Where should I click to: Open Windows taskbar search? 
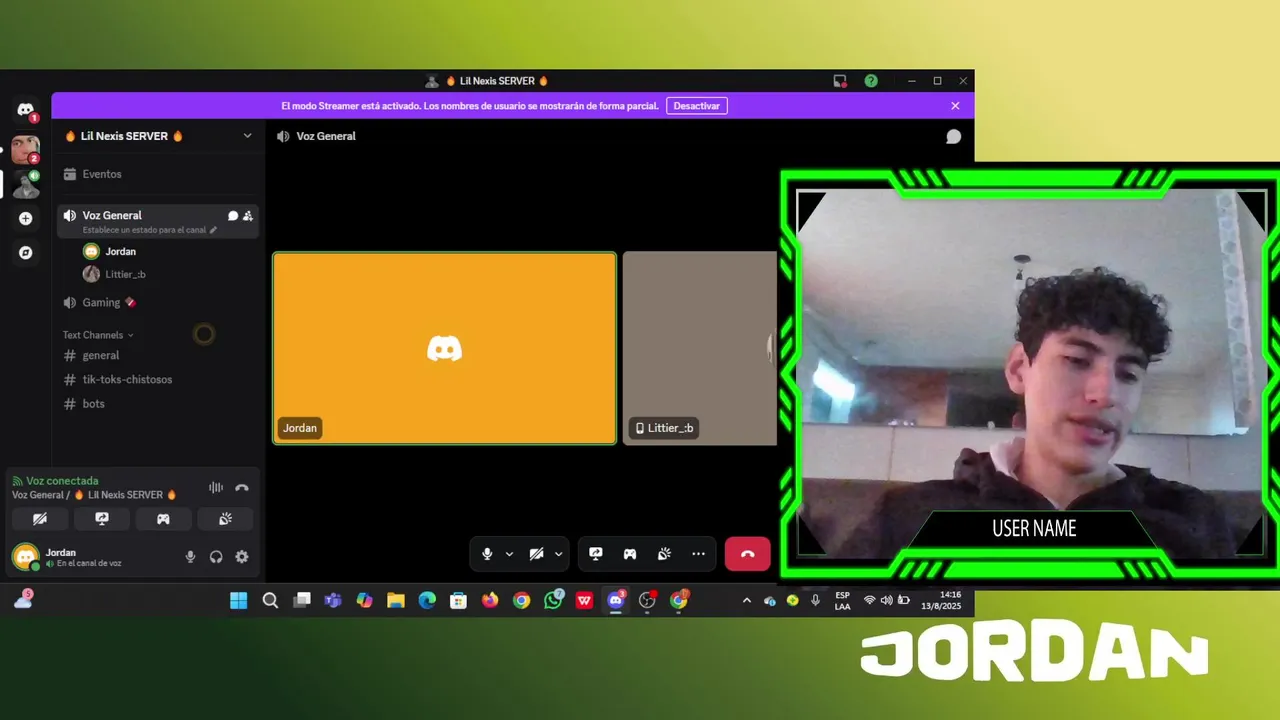[x=270, y=600]
